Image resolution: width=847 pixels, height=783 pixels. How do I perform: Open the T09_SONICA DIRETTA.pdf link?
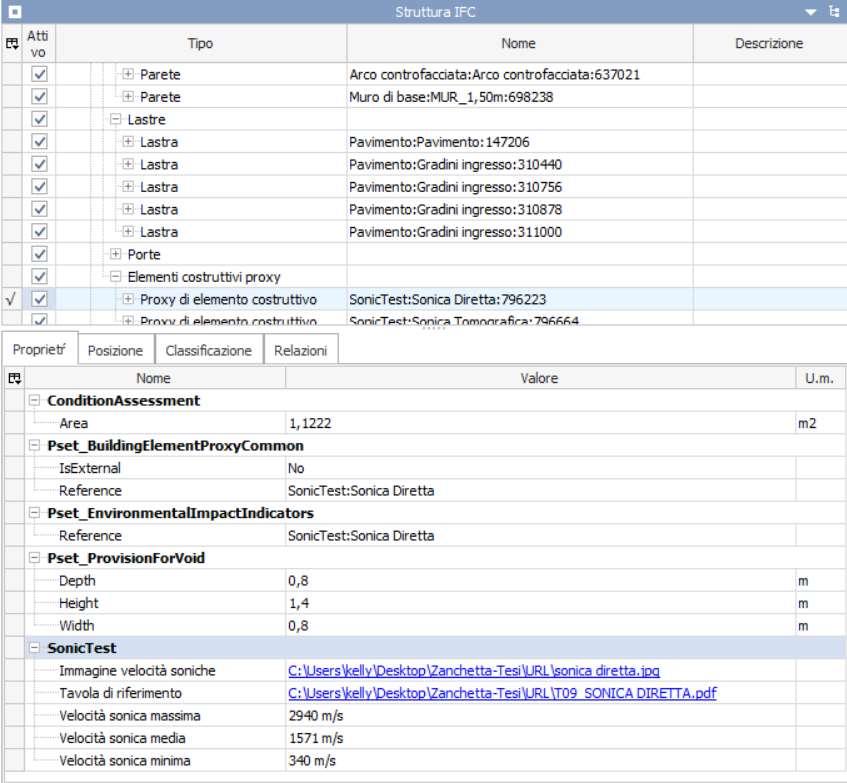coord(502,693)
